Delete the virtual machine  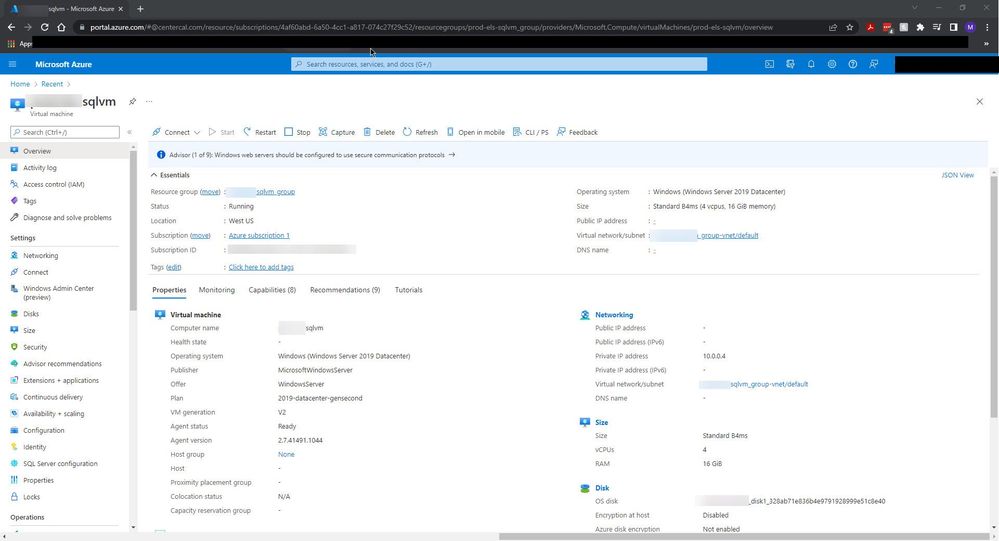tap(379, 132)
